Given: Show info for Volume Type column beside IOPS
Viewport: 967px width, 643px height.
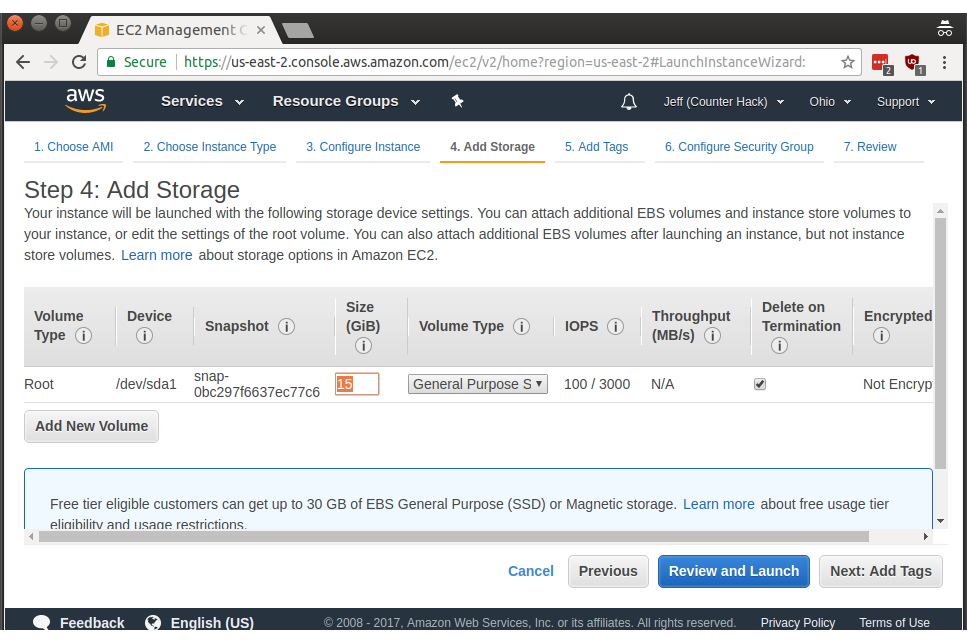Looking at the screenshot, I should pyautogui.click(x=521, y=326).
